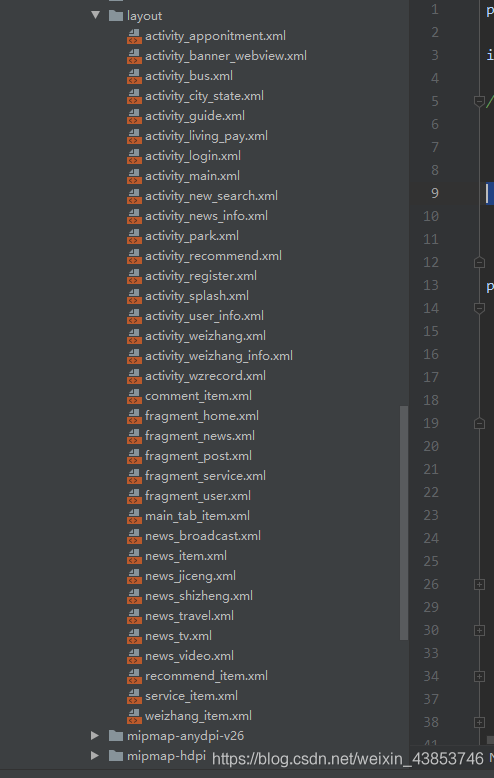494x778 pixels.
Task: Collapse code block at editor line 14
Action: (x=479, y=308)
